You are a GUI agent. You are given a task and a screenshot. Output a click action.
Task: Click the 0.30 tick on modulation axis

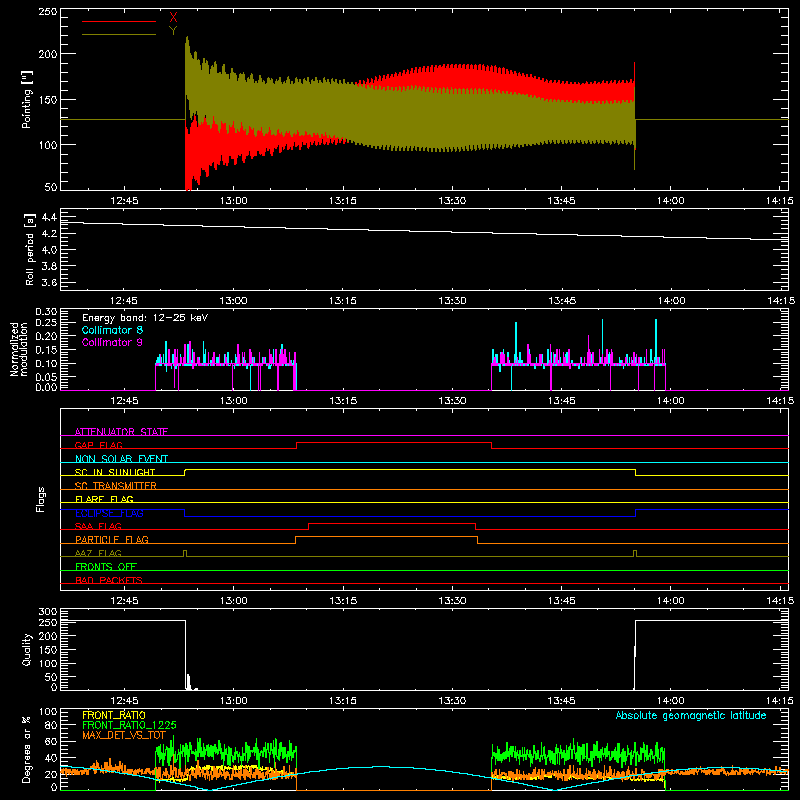46,311
